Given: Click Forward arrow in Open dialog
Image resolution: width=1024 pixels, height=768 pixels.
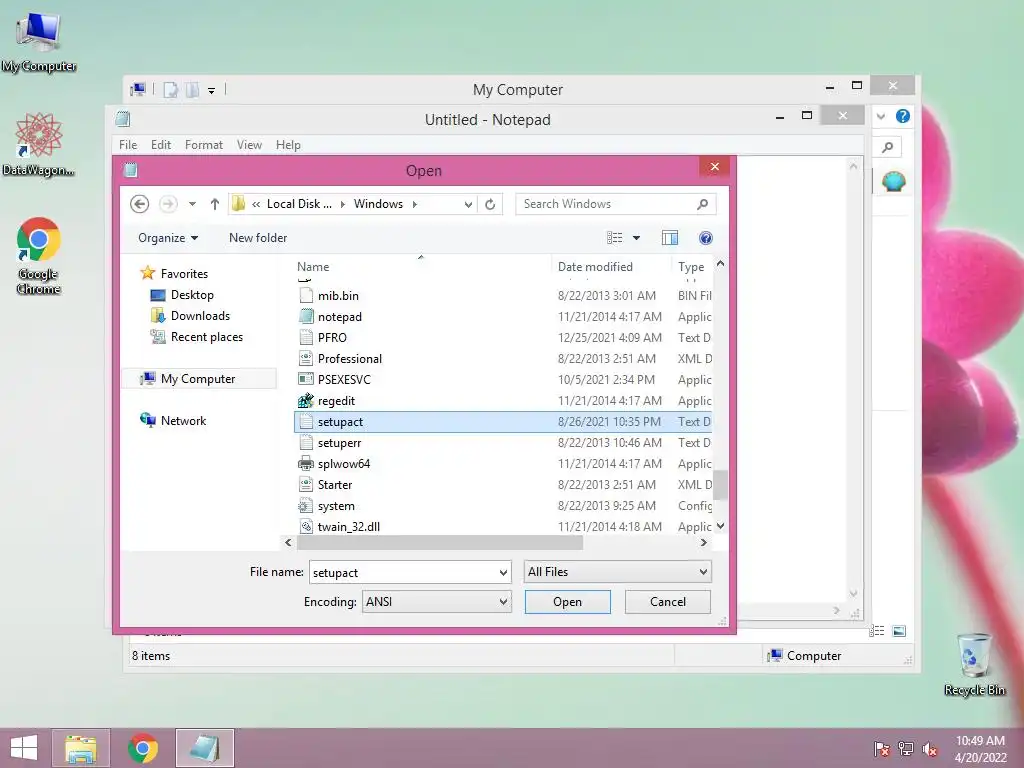Looking at the screenshot, I should coord(168,204).
